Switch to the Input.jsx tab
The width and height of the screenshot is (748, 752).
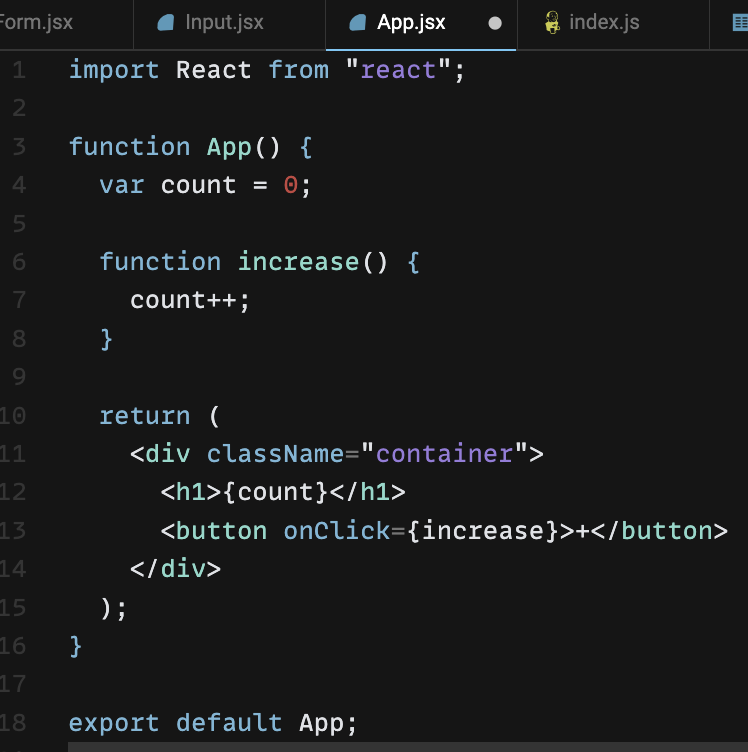[x=229, y=23]
